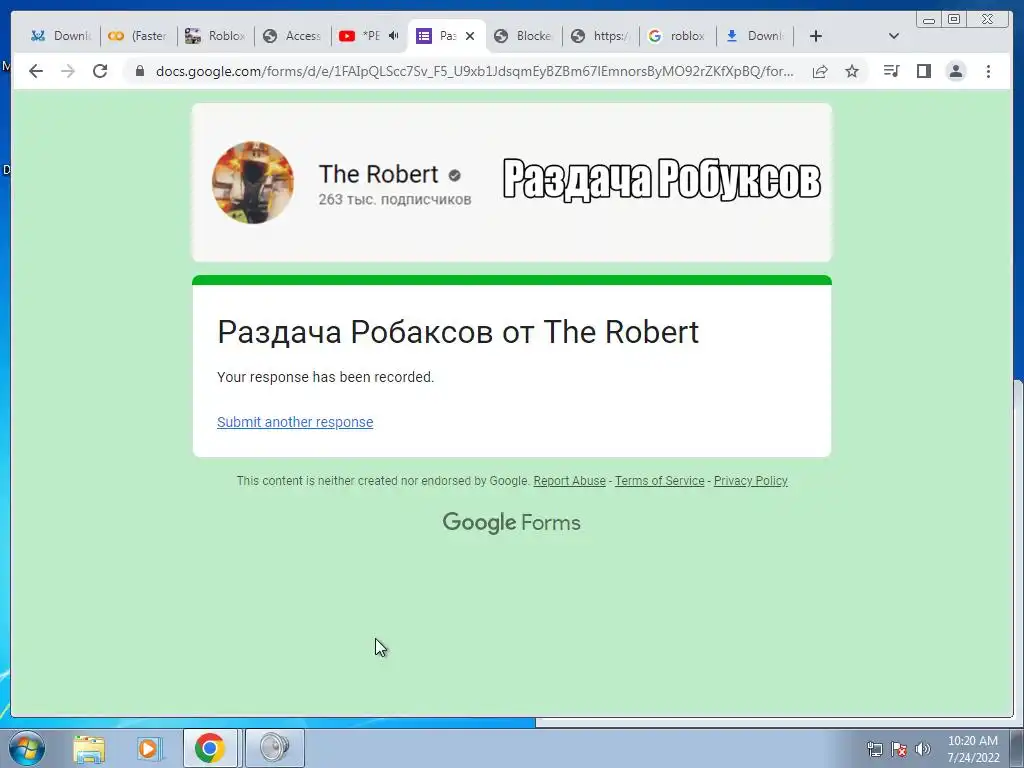
Task: Switch to the Blocke tab
Action: coord(523,36)
